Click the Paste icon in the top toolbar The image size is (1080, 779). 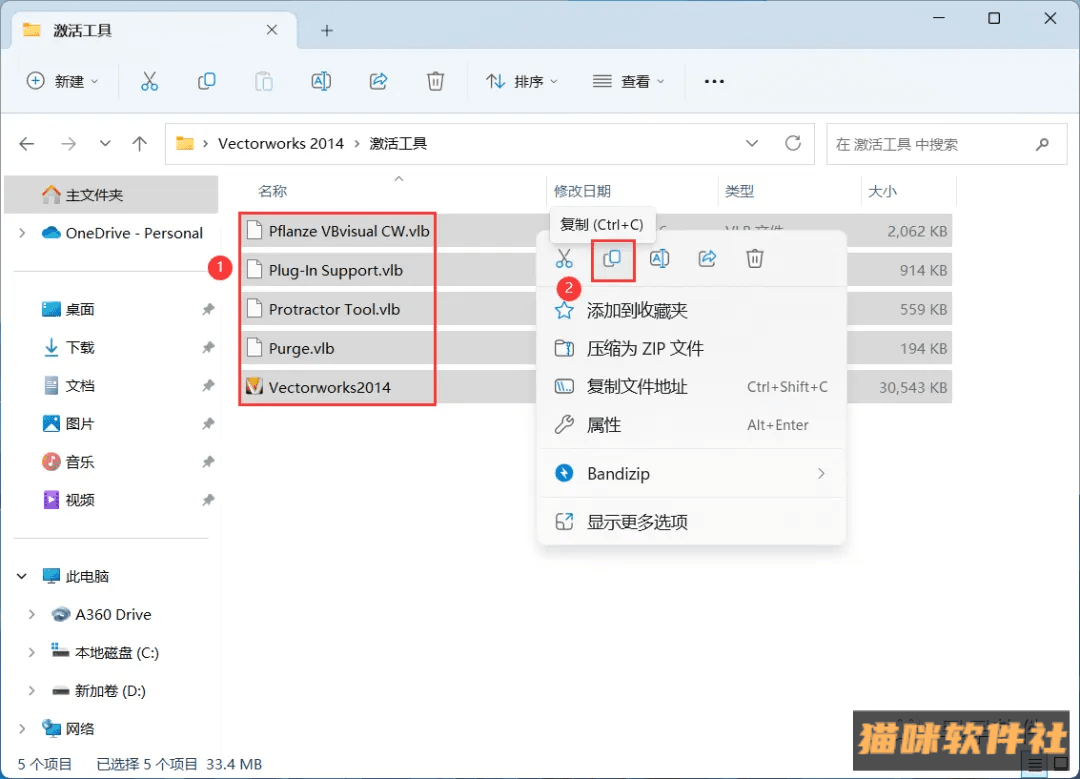tap(263, 81)
